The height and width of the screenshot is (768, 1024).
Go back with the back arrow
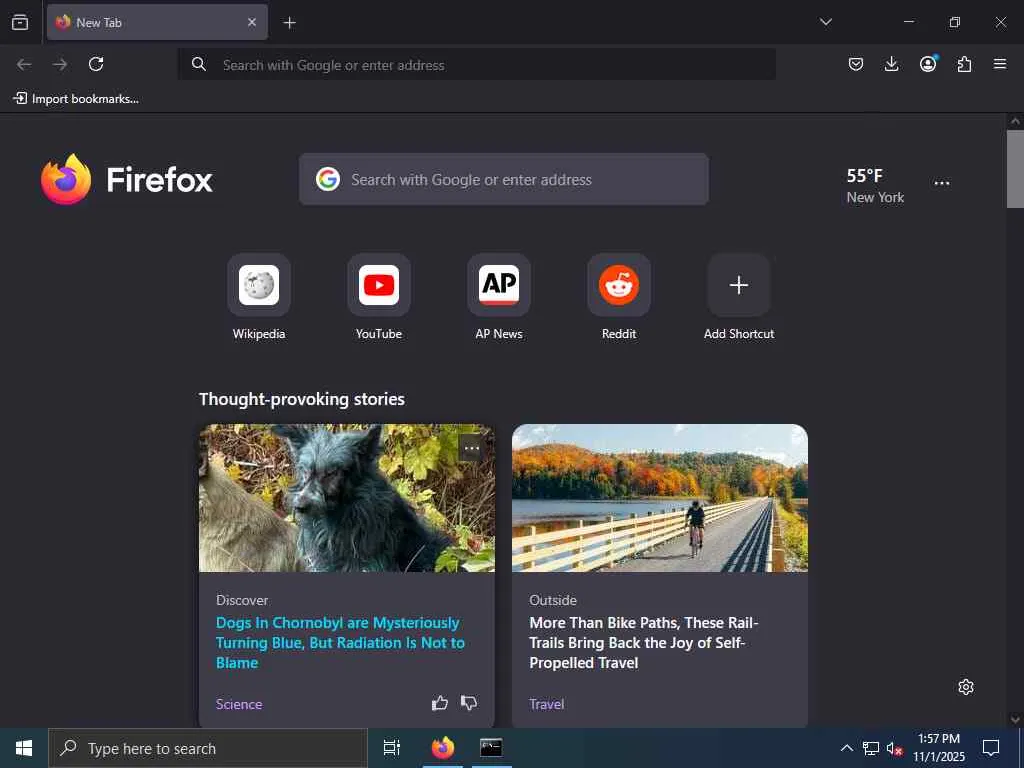[24, 64]
